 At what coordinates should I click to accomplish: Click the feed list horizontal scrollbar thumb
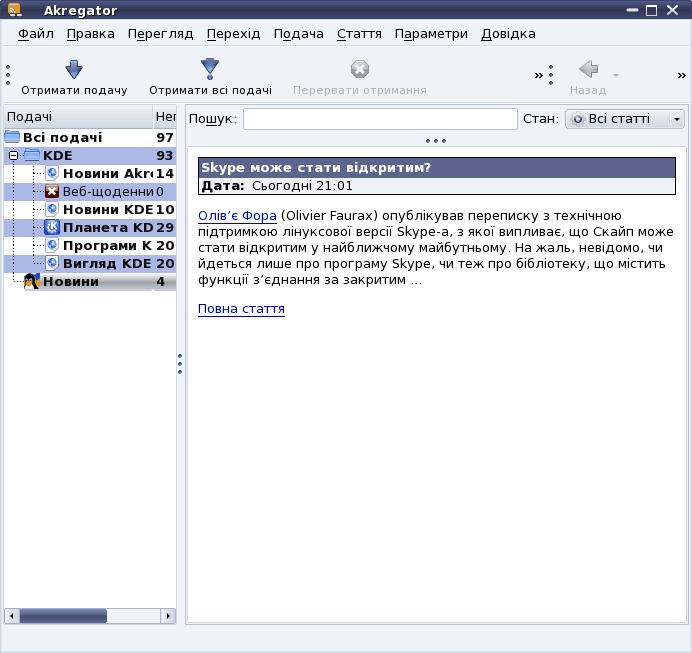(x=65, y=616)
